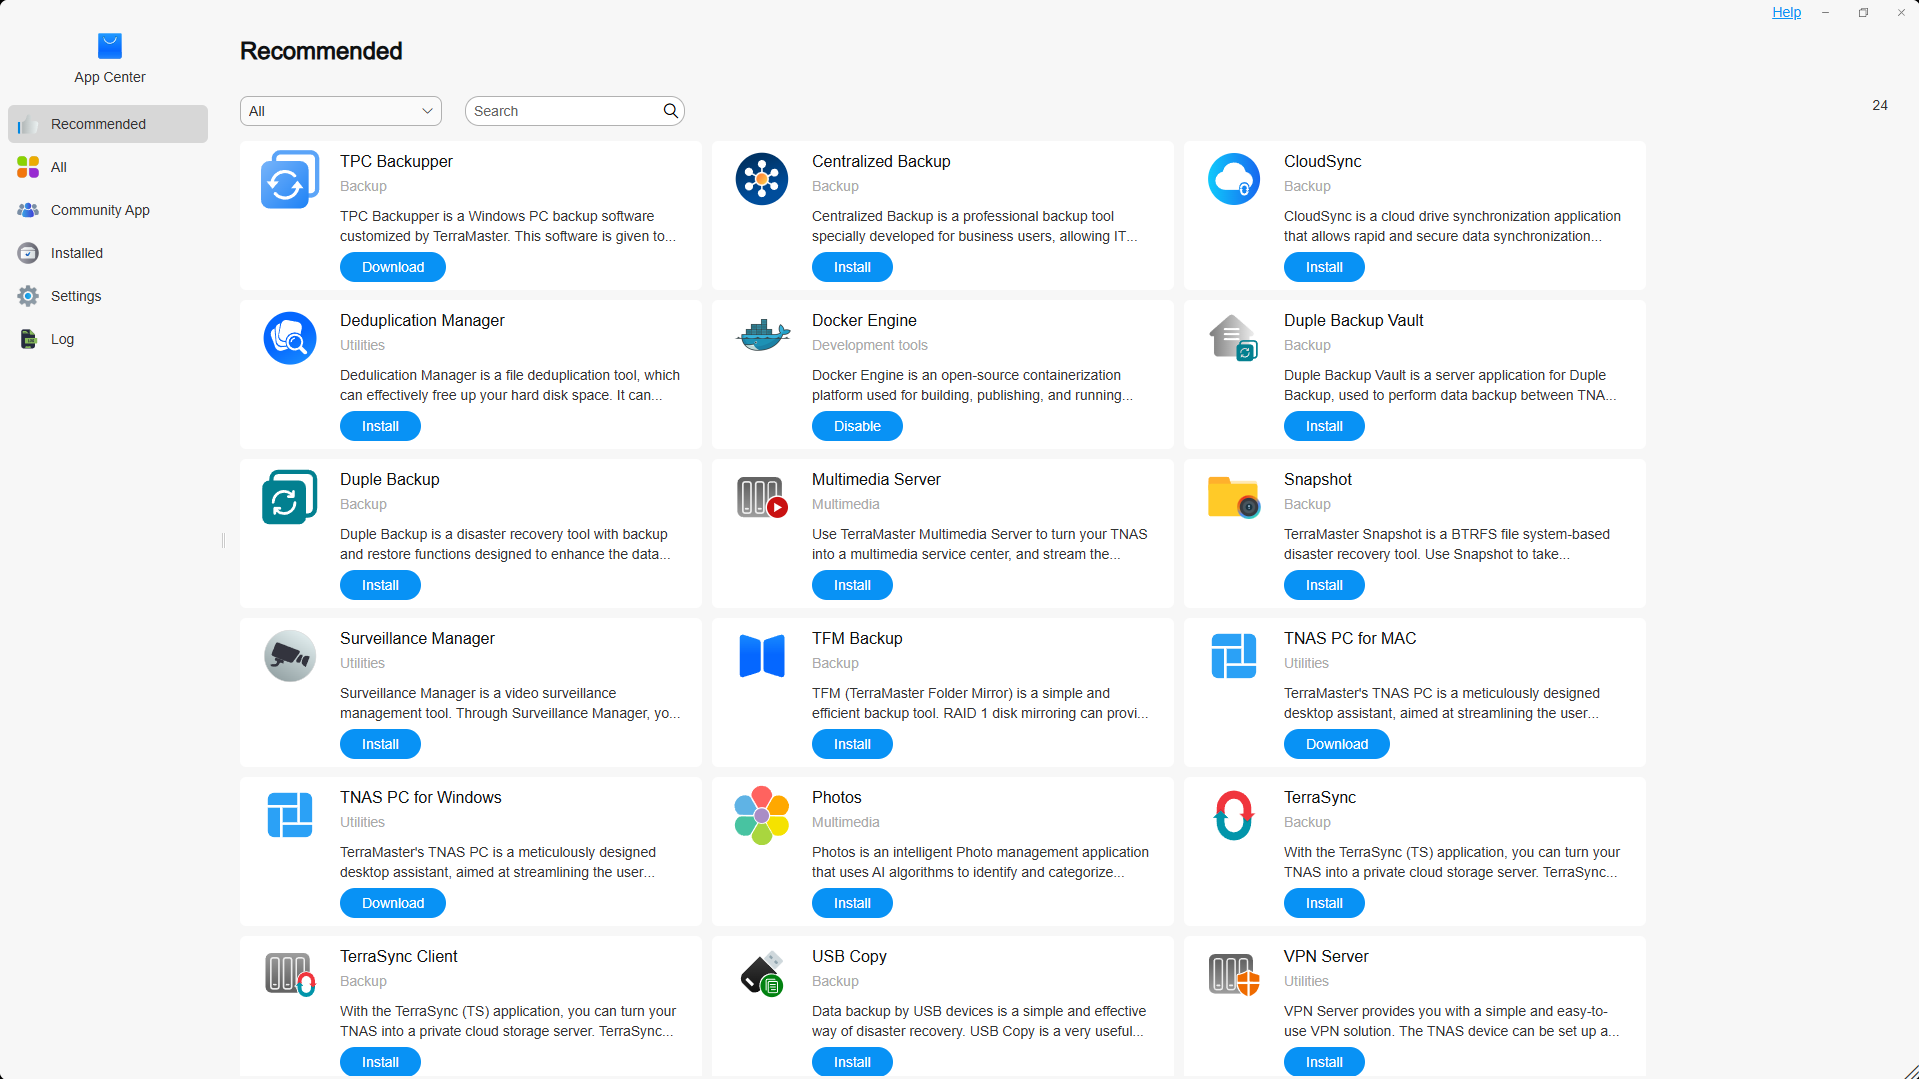Install Deduplication Manager
Screen dimensions: 1919x1079
[x=380, y=426]
